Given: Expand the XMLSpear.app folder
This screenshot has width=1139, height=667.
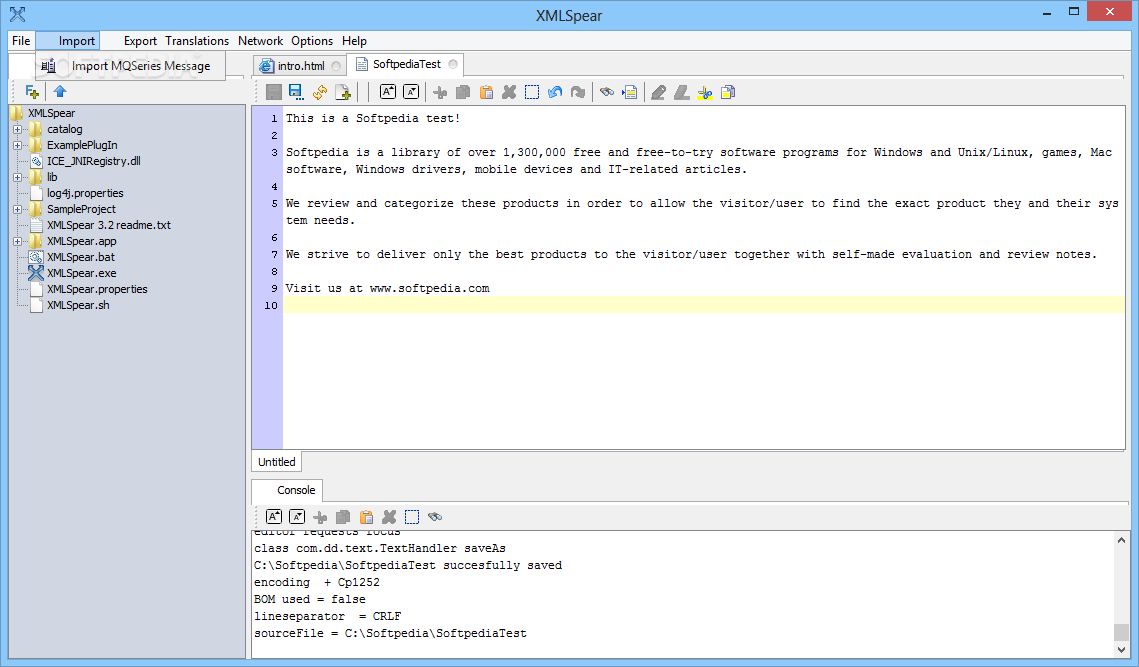Looking at the screenshot, I should pyautogui.click(x=17, y=241).
